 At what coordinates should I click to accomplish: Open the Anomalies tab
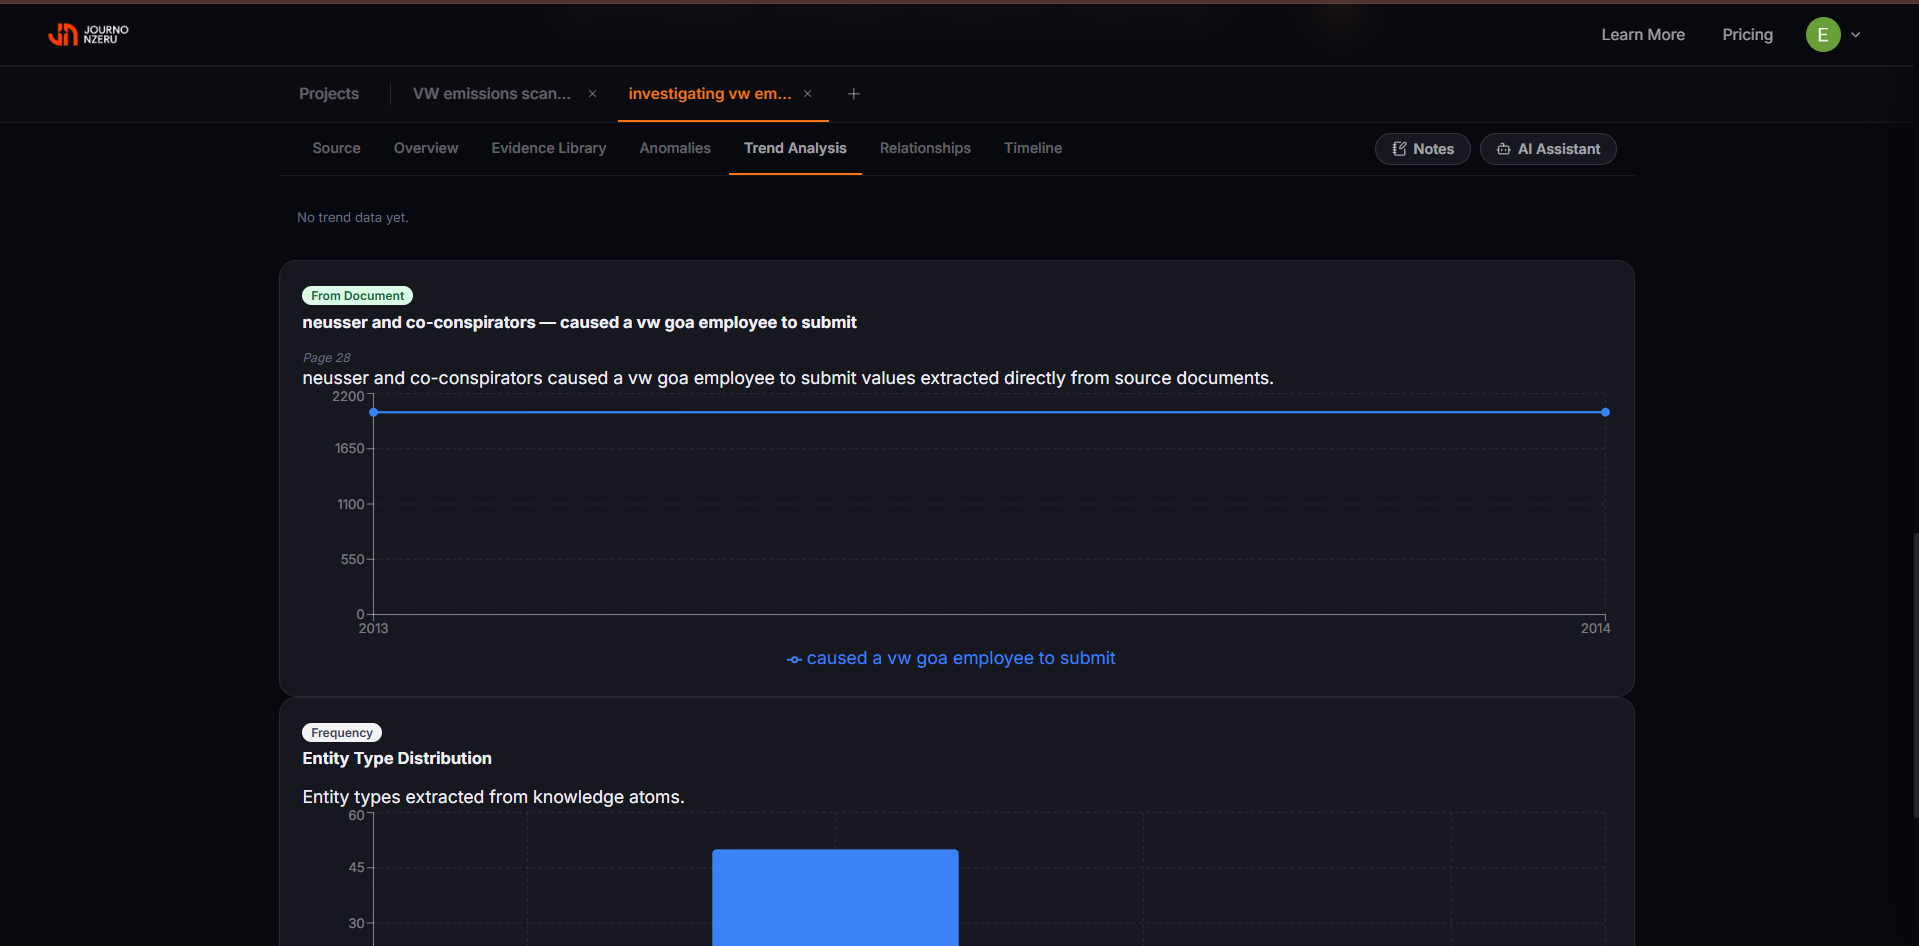coord(675,148)
